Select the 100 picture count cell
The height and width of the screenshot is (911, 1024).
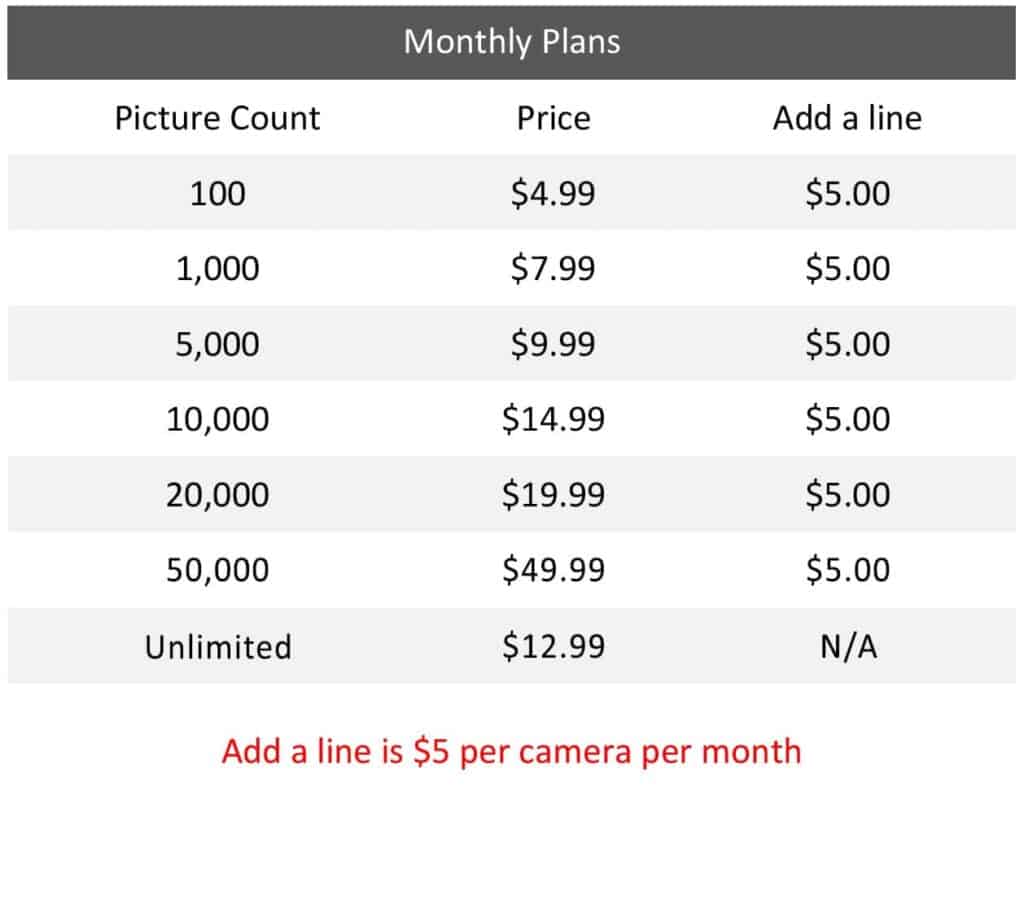pyautogui.click(x=217, y=193)
